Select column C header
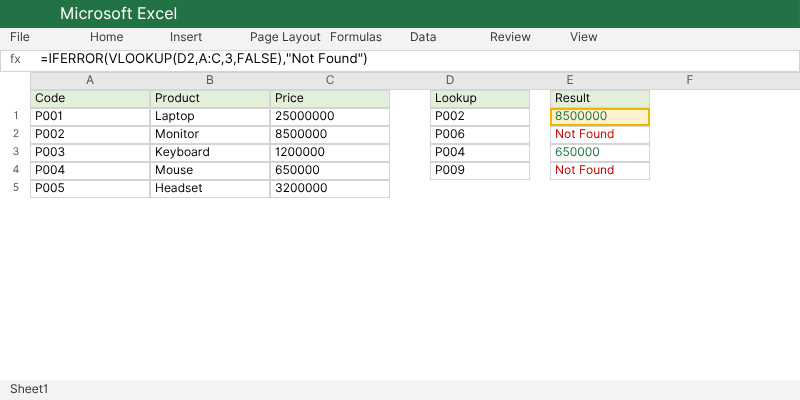This screenshot has width=800, height=400. point(330,80)
